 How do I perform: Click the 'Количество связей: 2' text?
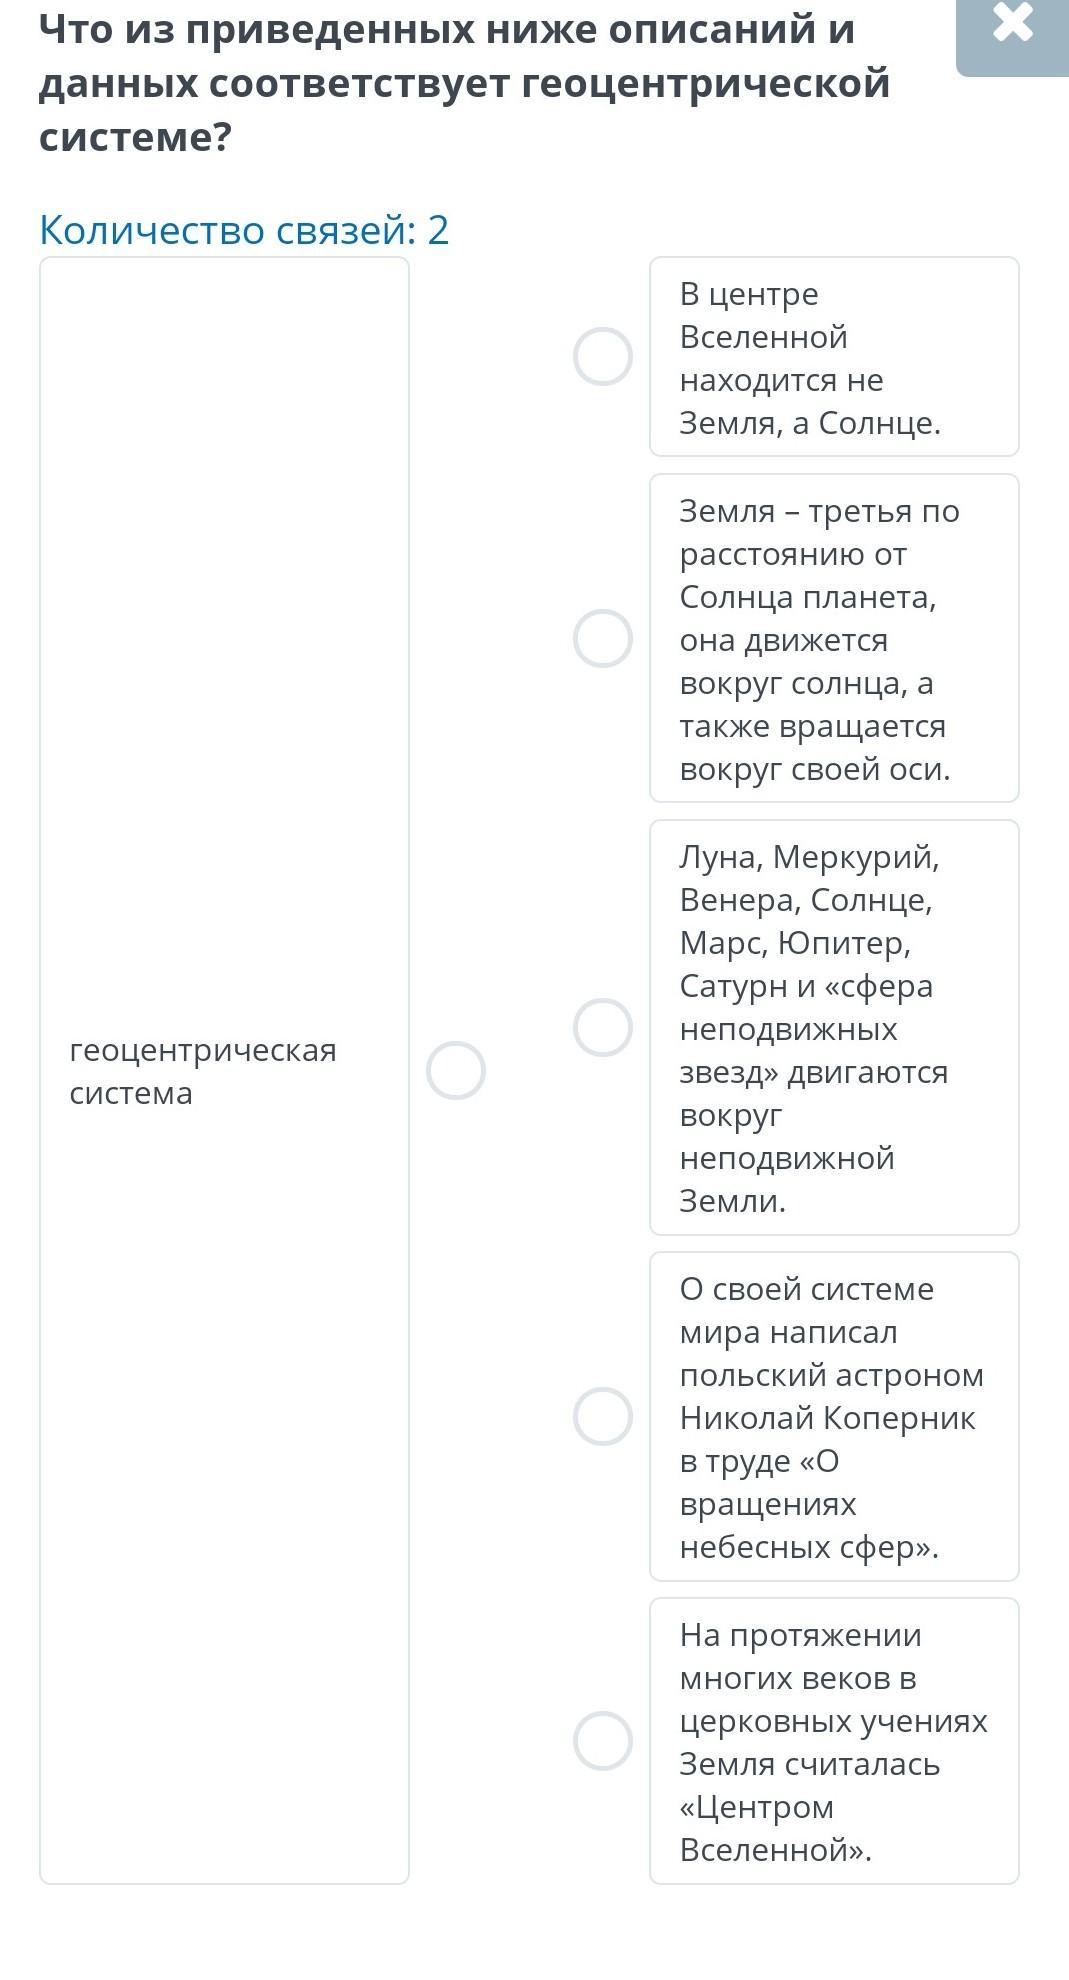(x=244, y=230)
